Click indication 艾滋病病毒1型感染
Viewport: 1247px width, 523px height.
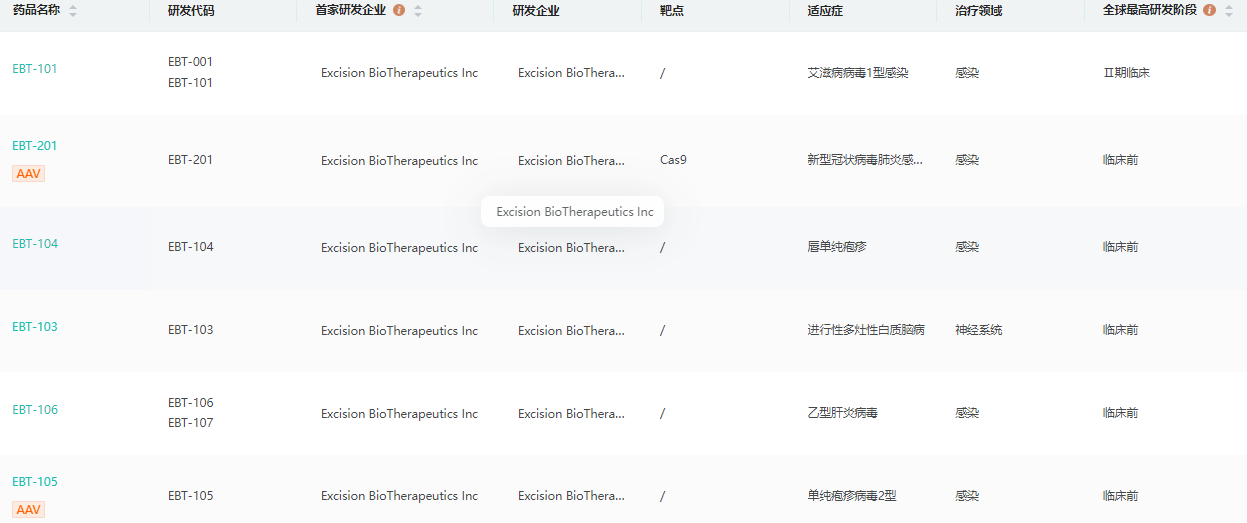[x=858, y=73]
